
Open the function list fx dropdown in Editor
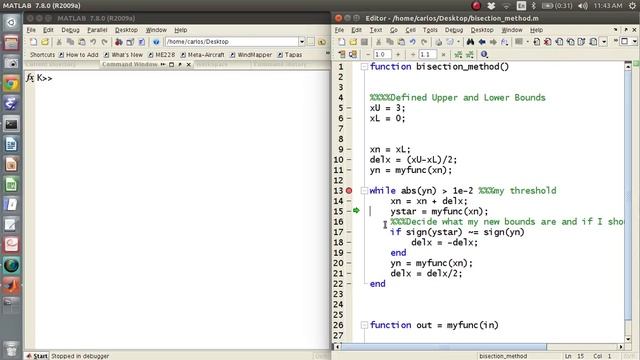(505, 42)
